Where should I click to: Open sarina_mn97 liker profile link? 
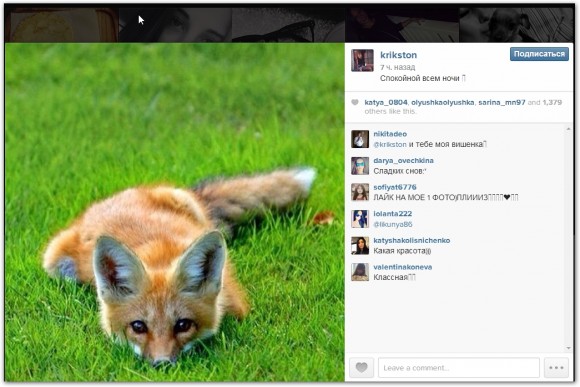502,102
